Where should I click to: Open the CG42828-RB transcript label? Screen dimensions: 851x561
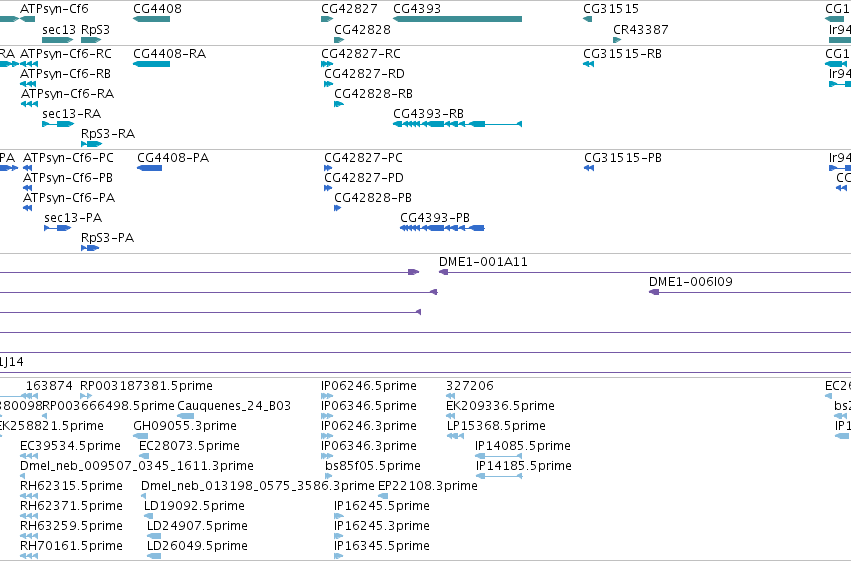pos(373,94)
